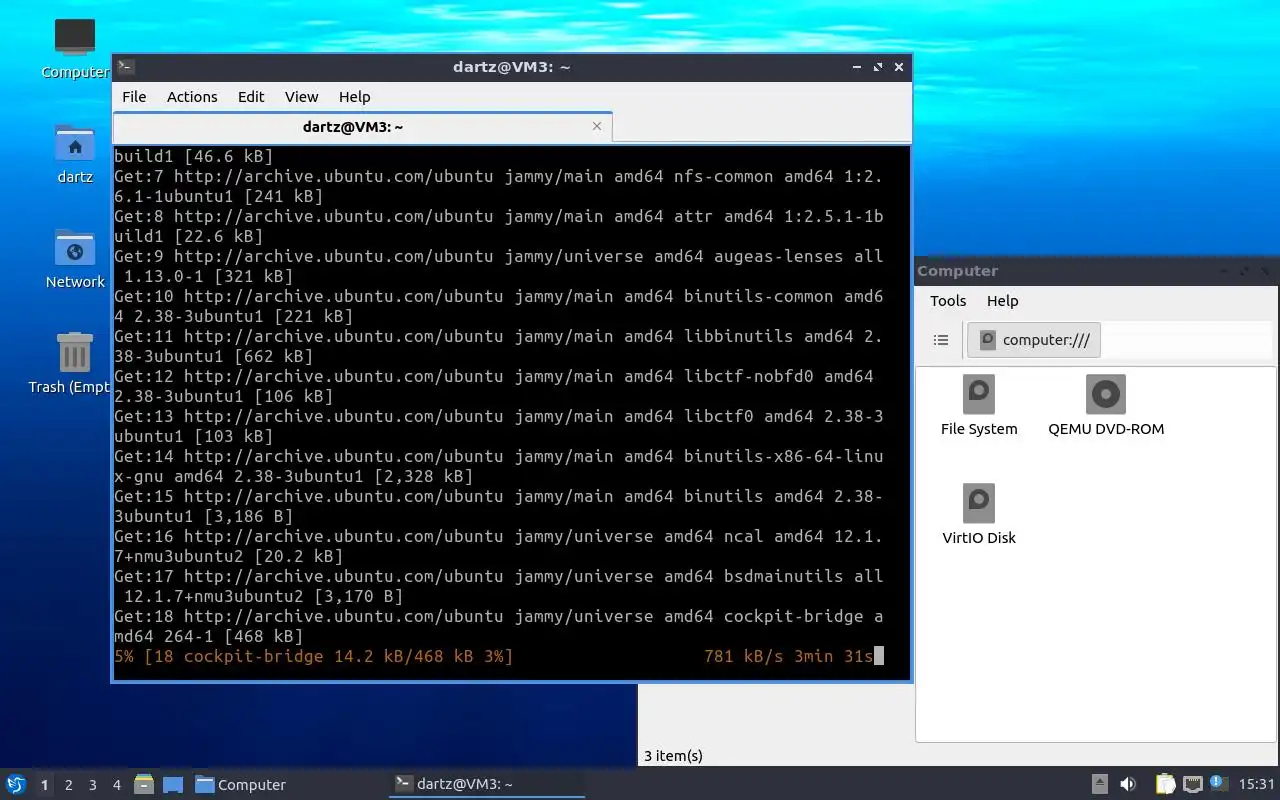Open the Computer desktop icon
The height and width of the screenshot is (800, 1280).
[x=75, y=48]
